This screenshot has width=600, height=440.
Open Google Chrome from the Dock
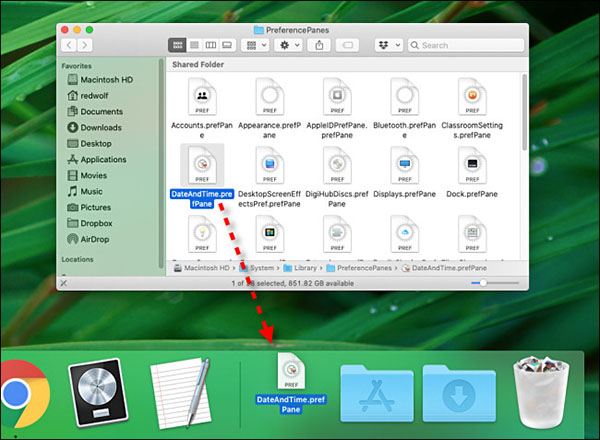click(20, 393)
